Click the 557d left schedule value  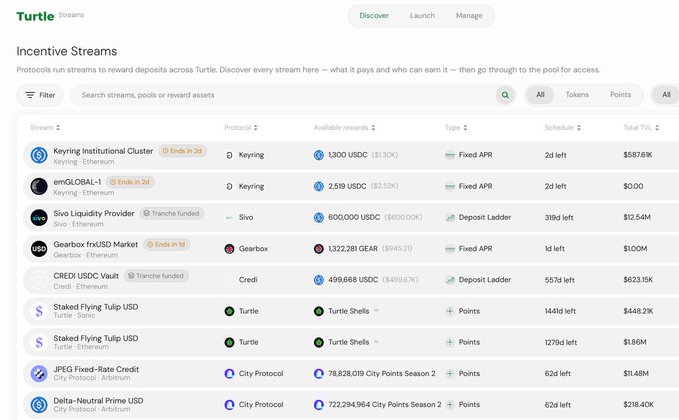pyautogui.click(x=559, y=280)
